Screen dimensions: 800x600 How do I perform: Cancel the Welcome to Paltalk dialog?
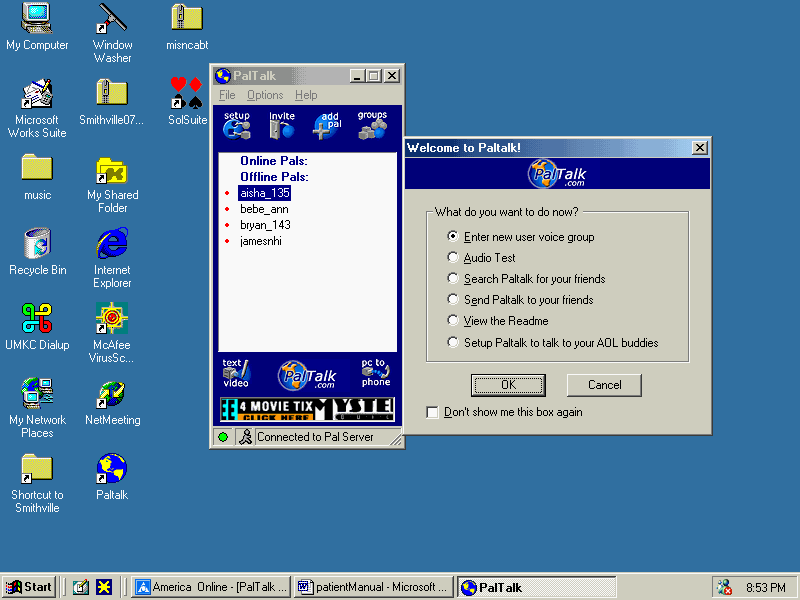(604, 385)
